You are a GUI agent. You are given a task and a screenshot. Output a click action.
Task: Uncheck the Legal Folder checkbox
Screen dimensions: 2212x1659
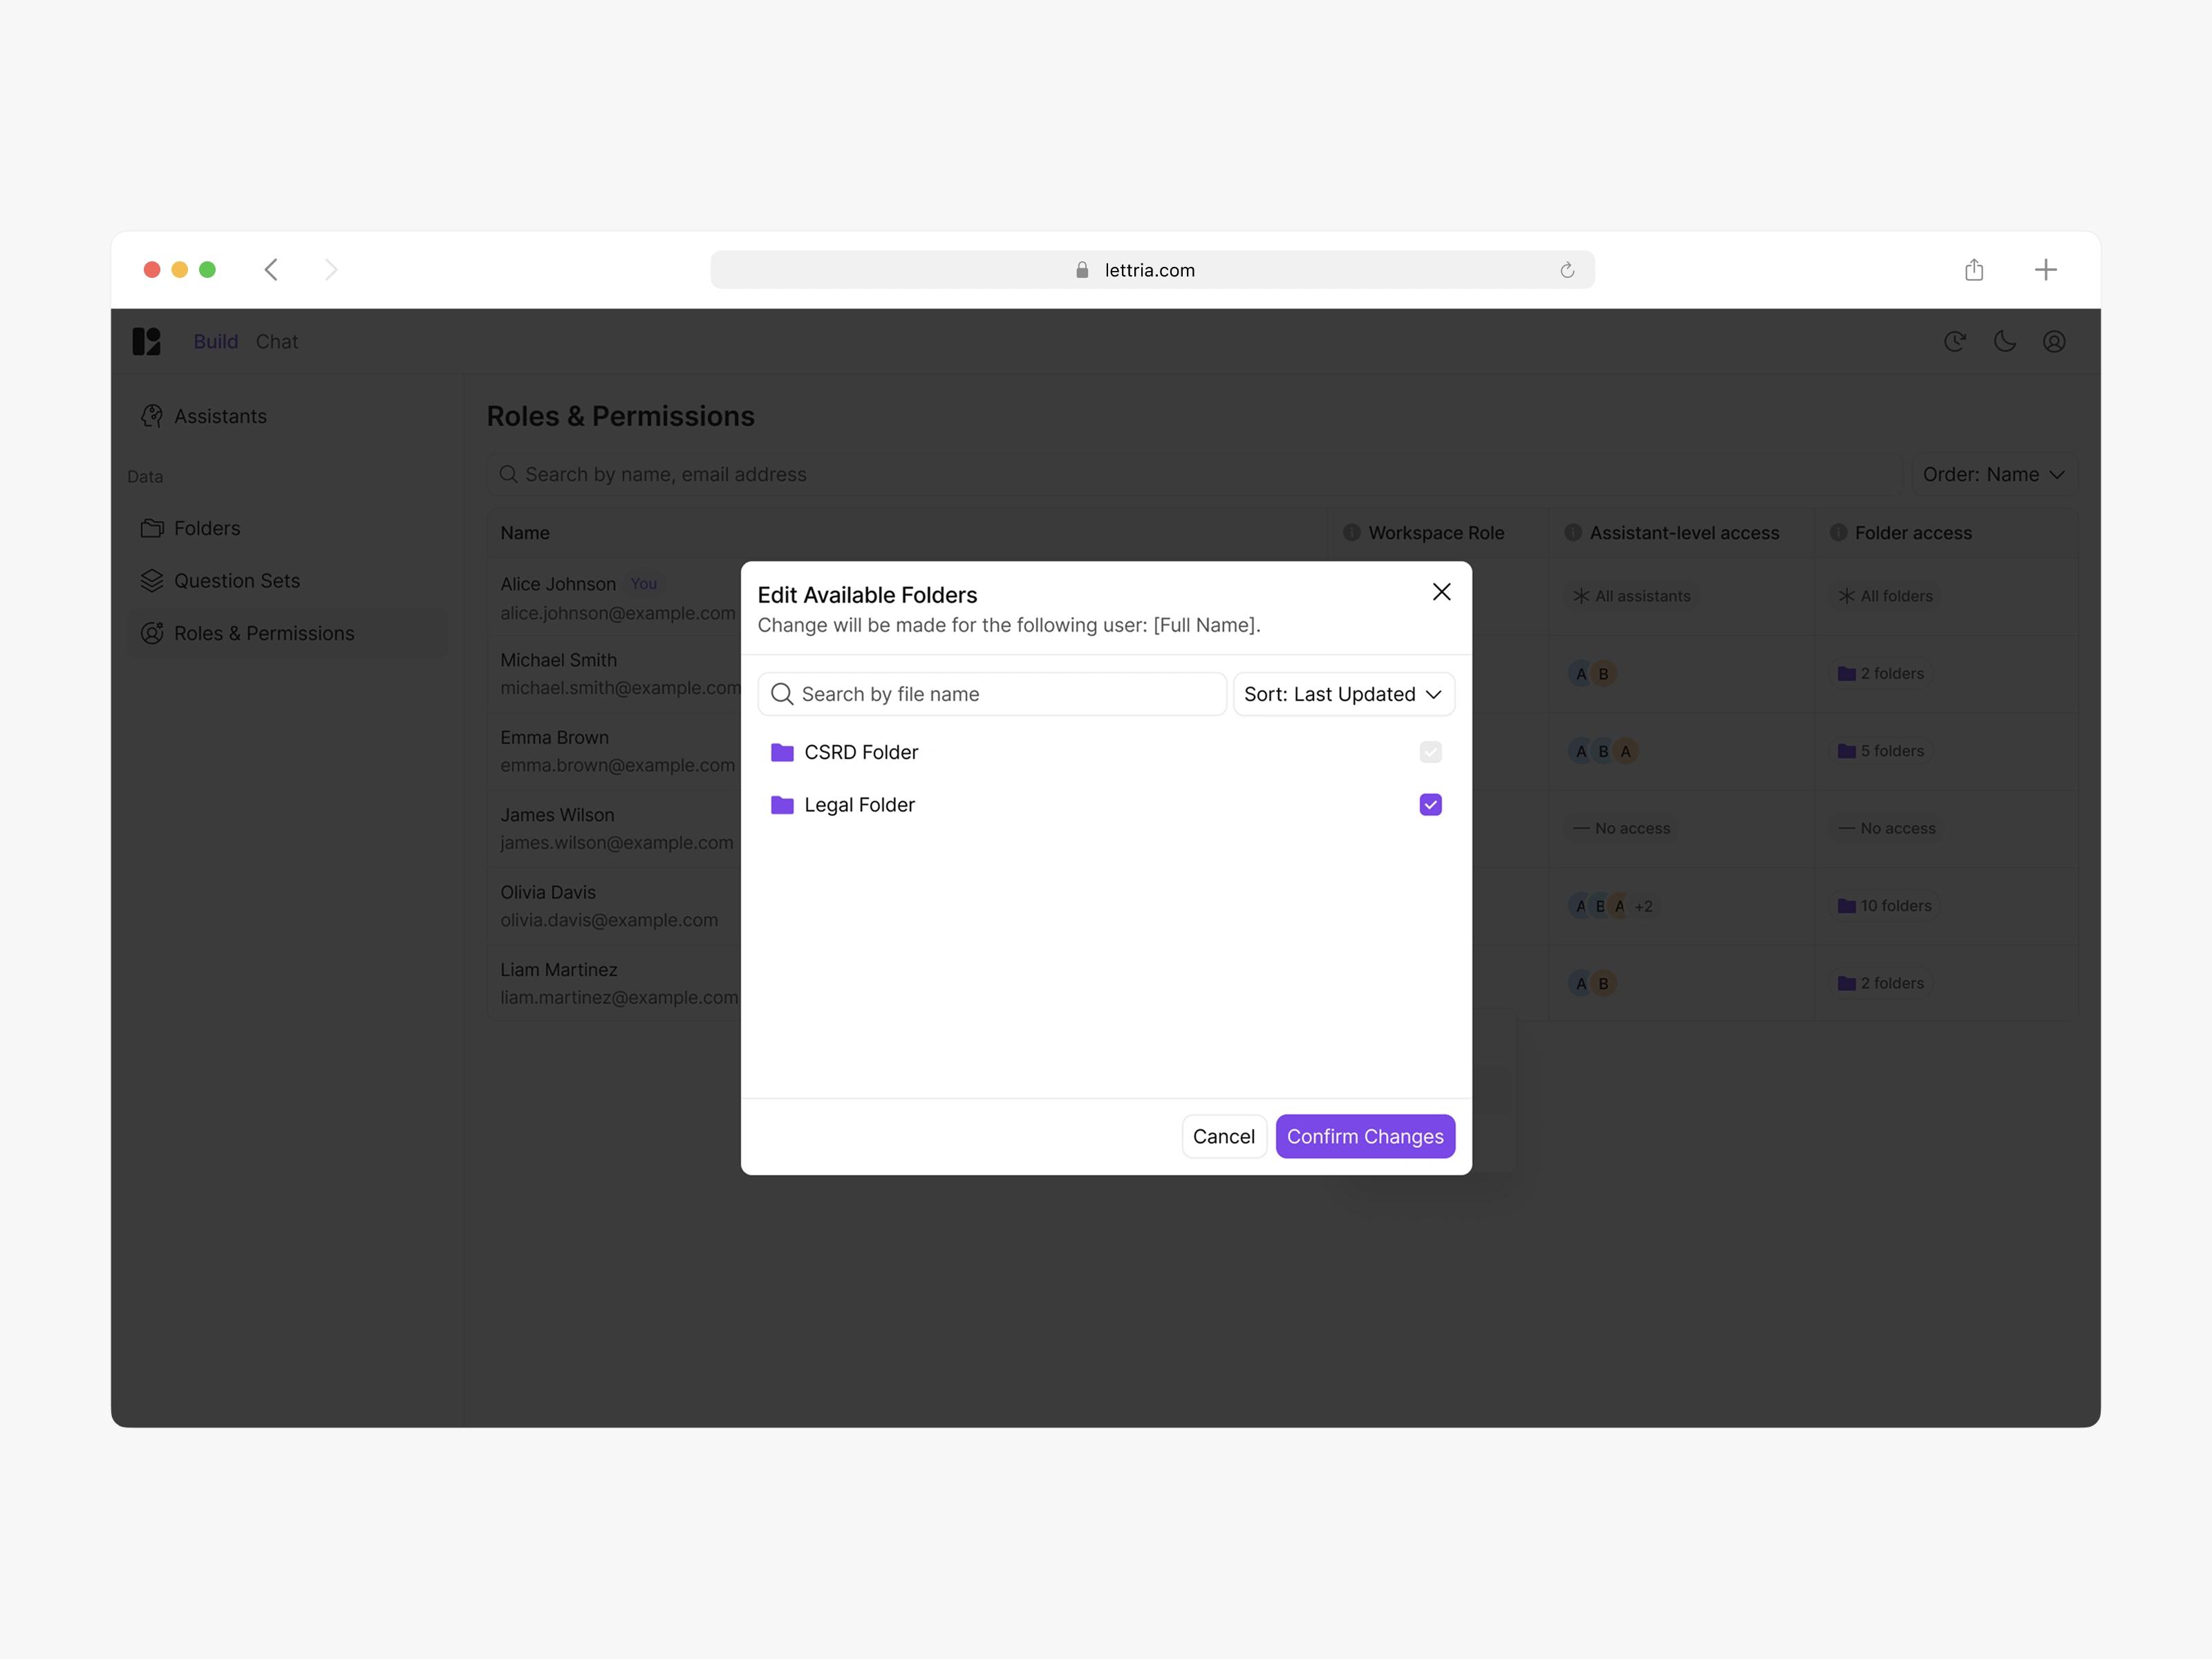point(1430,805)
